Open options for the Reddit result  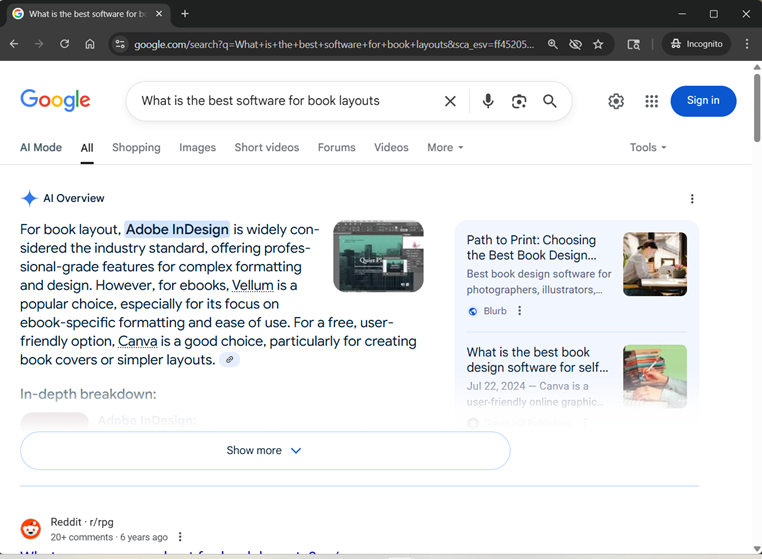coord(180,537)
